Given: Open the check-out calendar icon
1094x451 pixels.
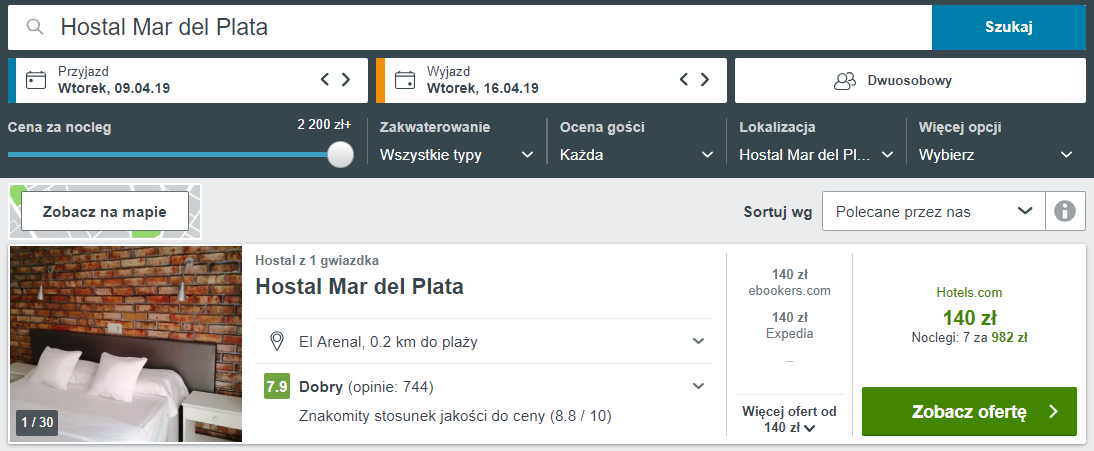Looking at the screenshot, I should 405,80.
